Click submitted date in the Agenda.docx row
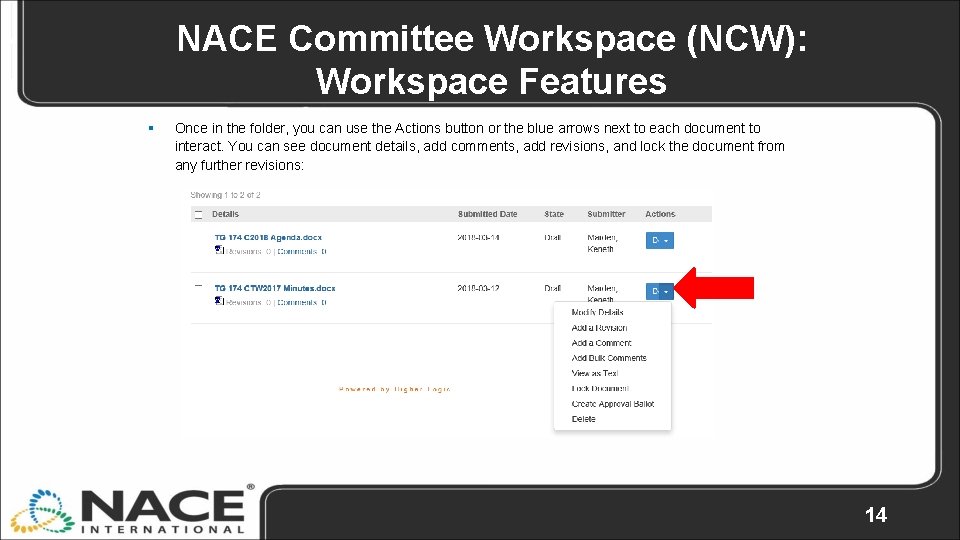This screenshot has width=960, height=540. [x=478, y=238]
